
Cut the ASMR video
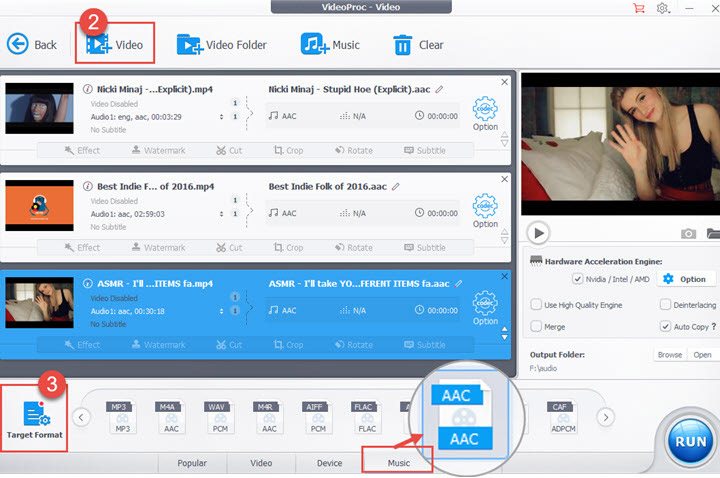(x=229, y=345)
